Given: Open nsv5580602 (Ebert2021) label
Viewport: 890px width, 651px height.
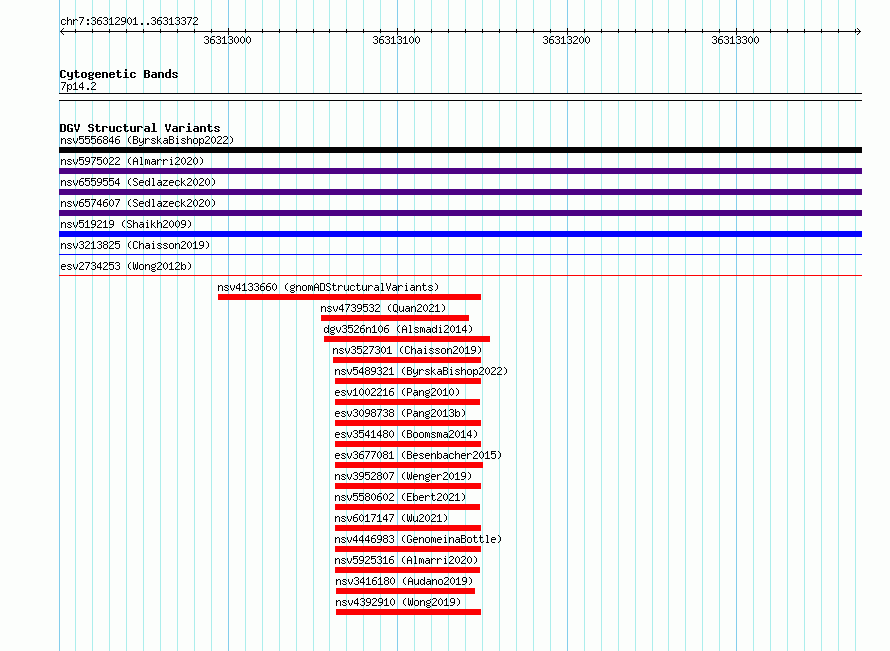Looking at the screenshot, I should click(400, 497).
